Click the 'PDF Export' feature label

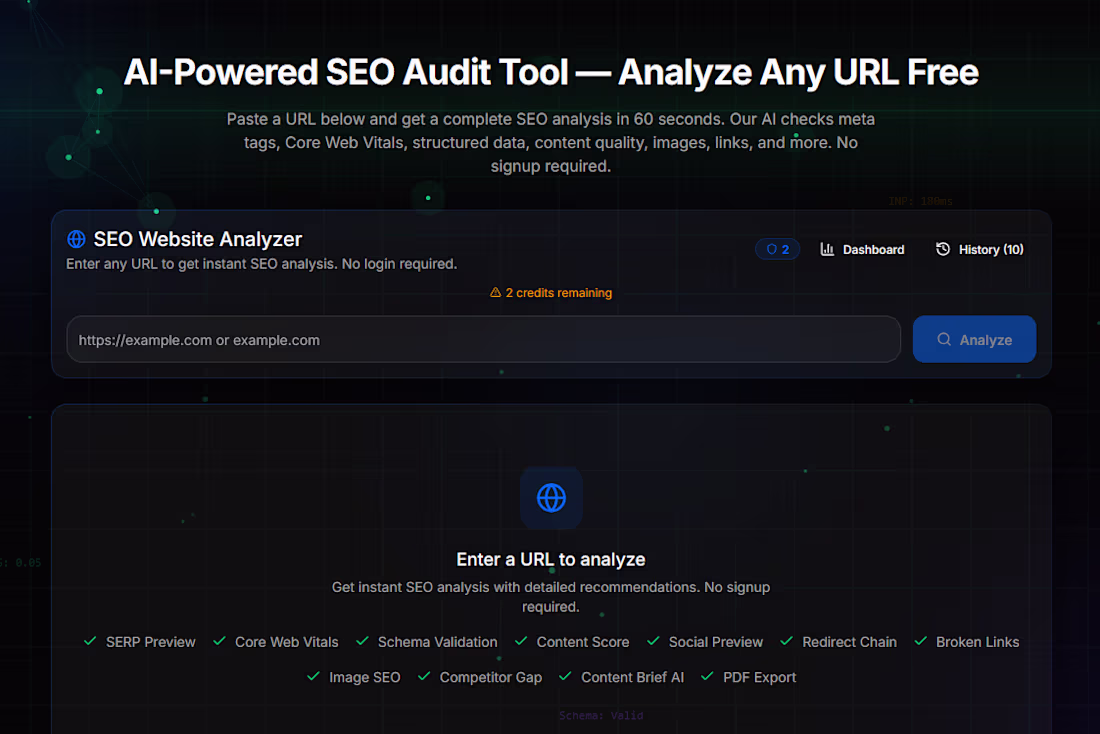coord(759,677)
